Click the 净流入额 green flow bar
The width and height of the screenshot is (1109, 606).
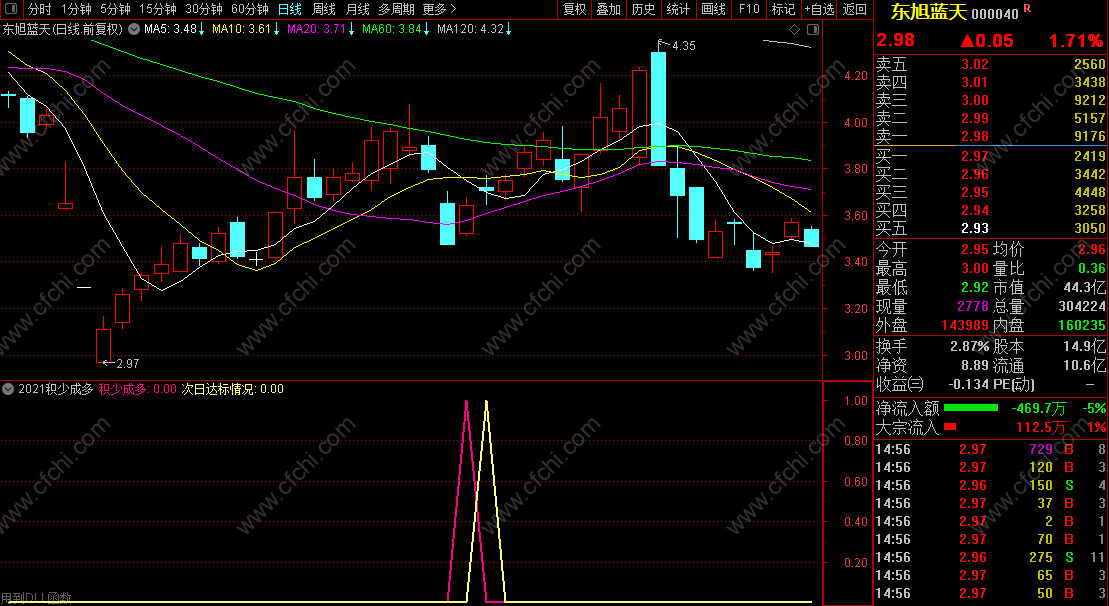coord(970,408)
